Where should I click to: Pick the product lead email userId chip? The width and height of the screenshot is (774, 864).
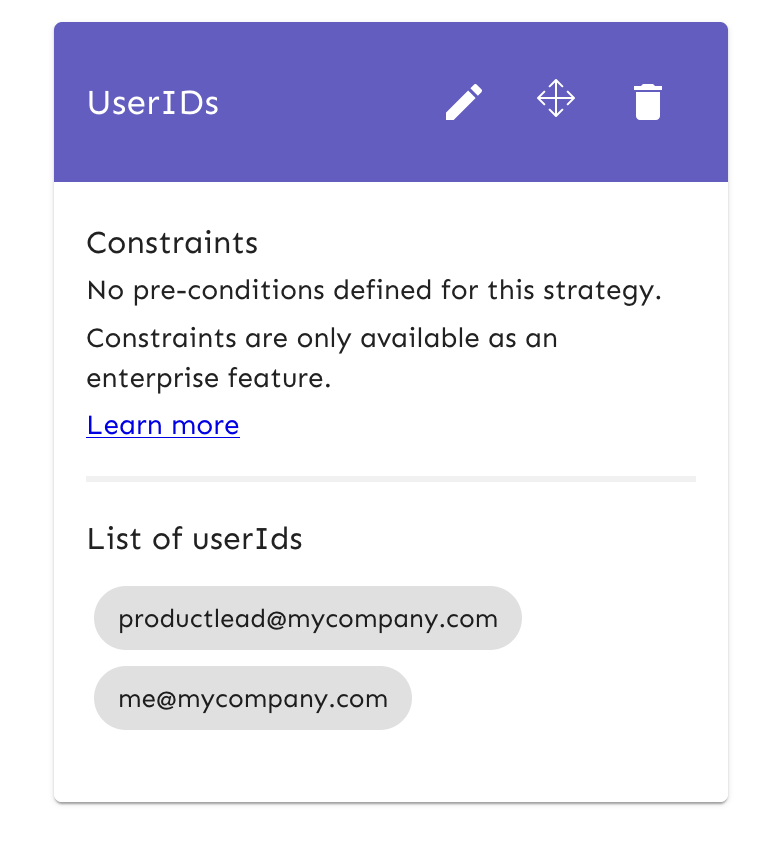[x=308, y=618]
